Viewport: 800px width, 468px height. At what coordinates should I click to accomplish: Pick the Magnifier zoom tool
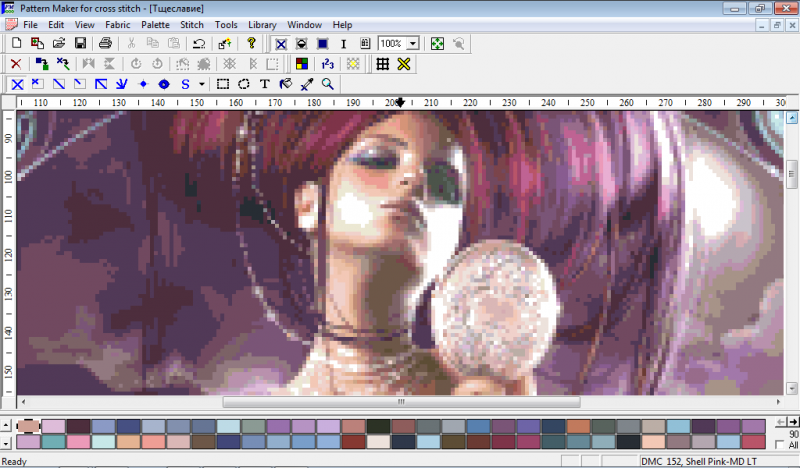tap(328, 84)
